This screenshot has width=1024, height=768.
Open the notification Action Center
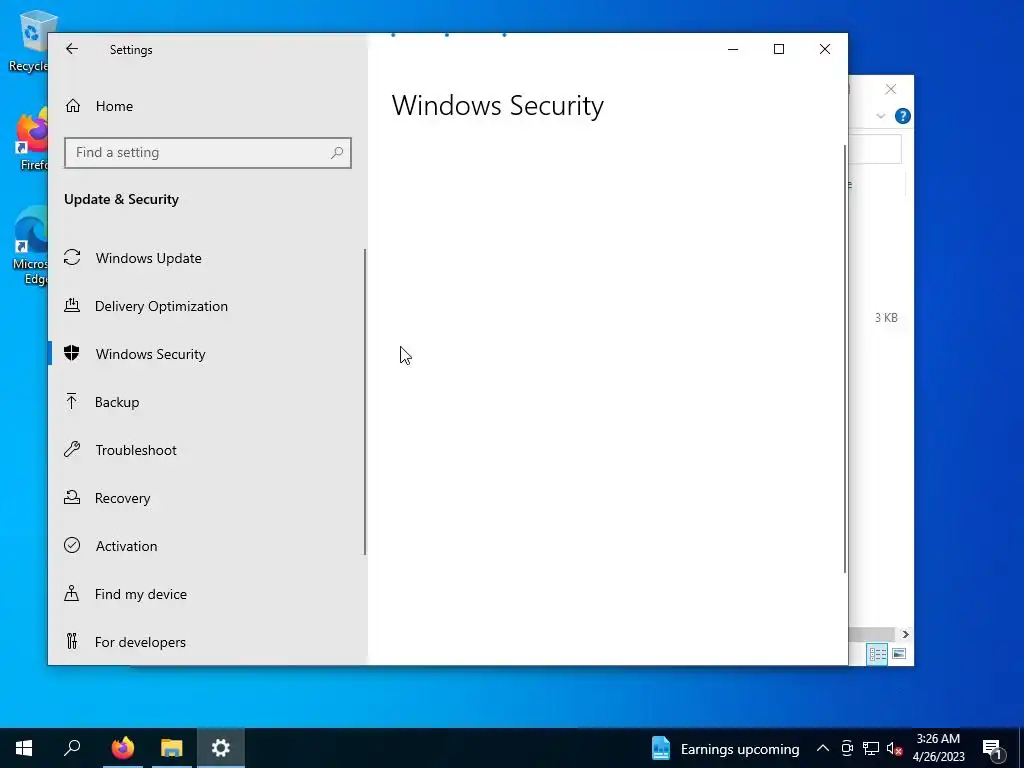(x=992, y=748)
